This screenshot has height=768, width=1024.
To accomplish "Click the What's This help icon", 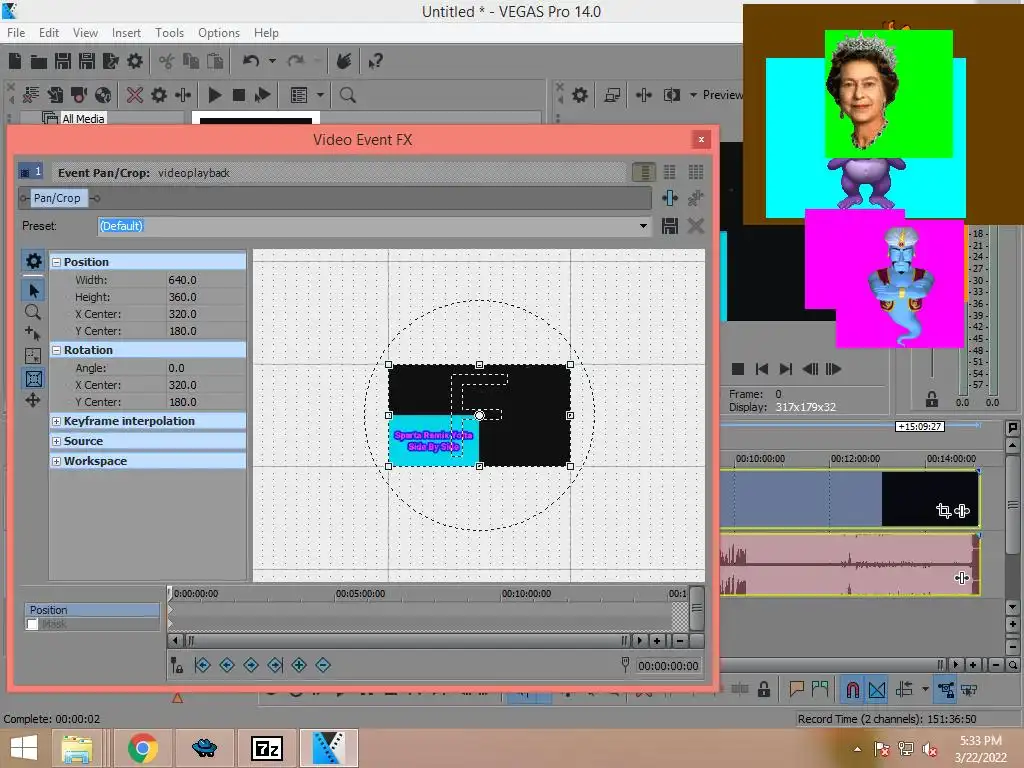I will [x=375, y=61].
